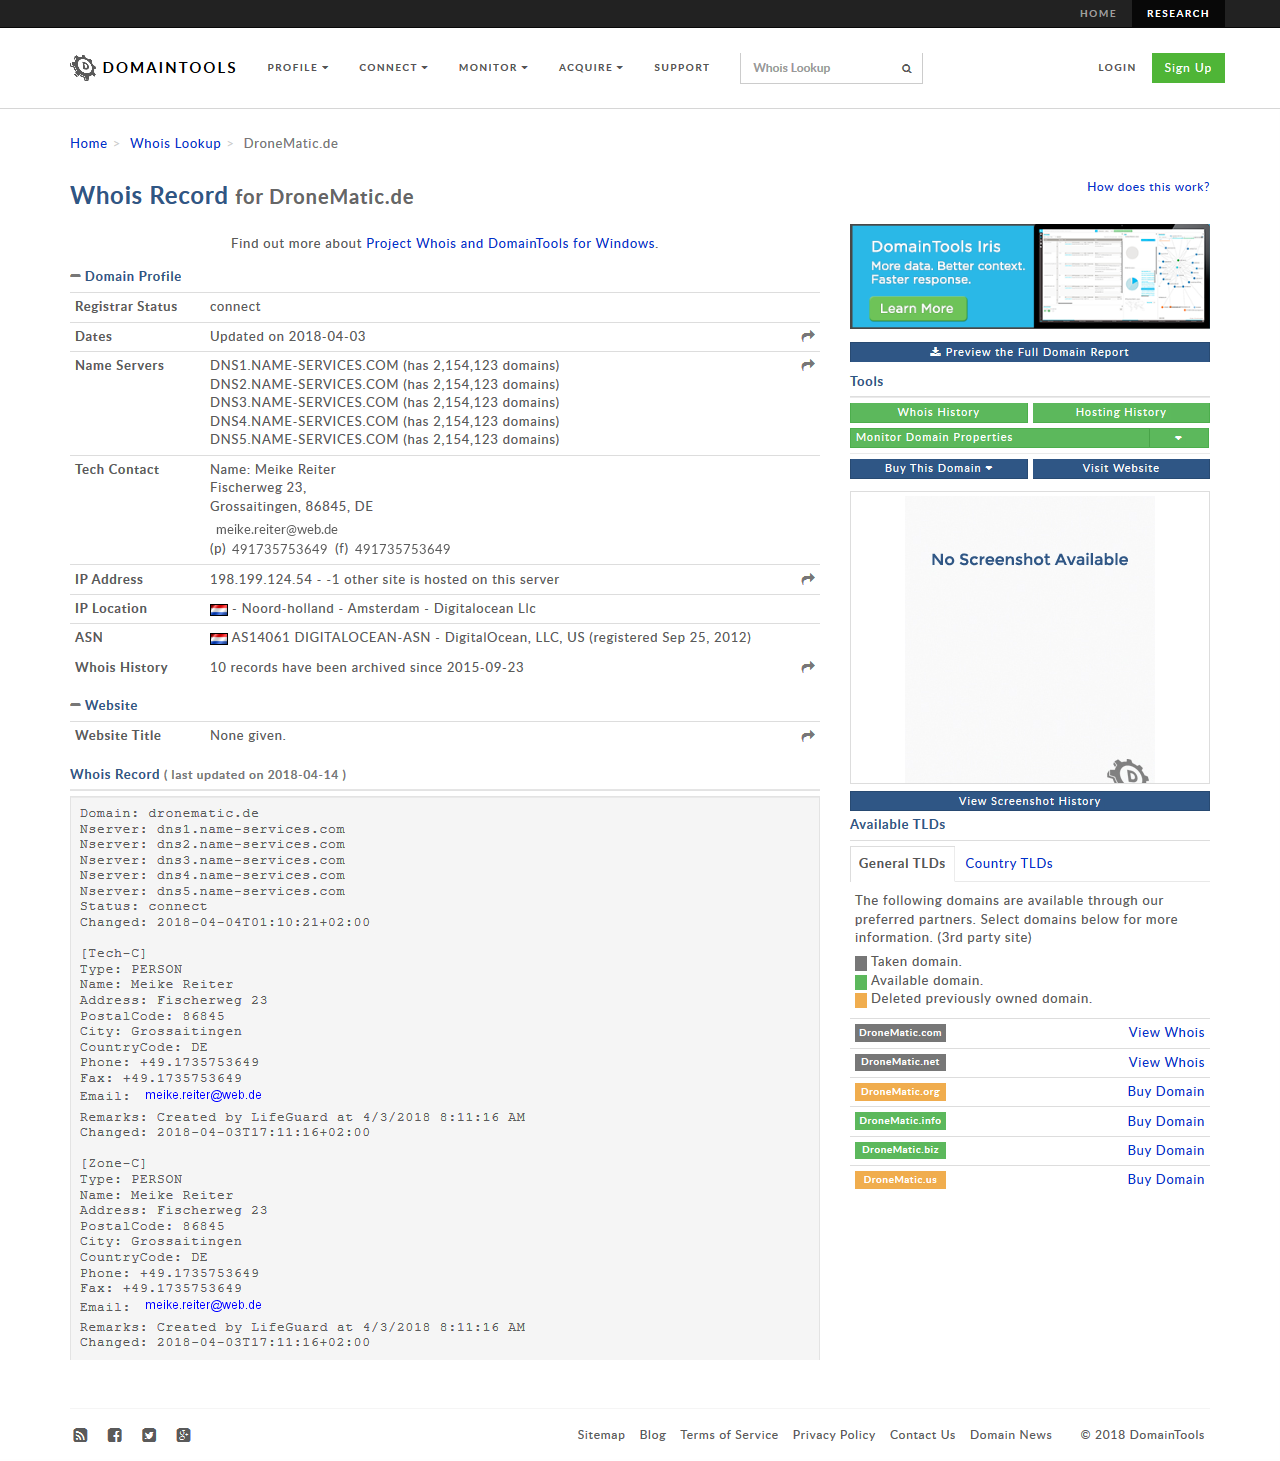Click the share arrow in Dates row
Viewport: 1280px width, 1461px height.
(x=808, y=336)
